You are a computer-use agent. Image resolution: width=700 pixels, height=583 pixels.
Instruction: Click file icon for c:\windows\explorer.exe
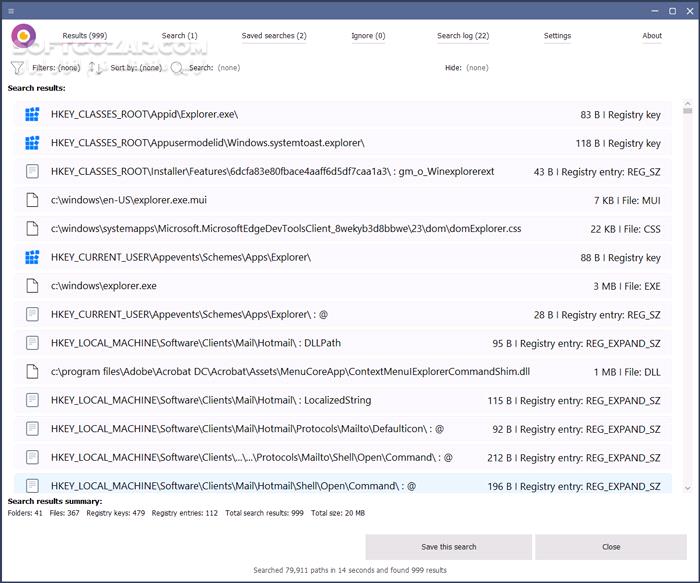32,286
